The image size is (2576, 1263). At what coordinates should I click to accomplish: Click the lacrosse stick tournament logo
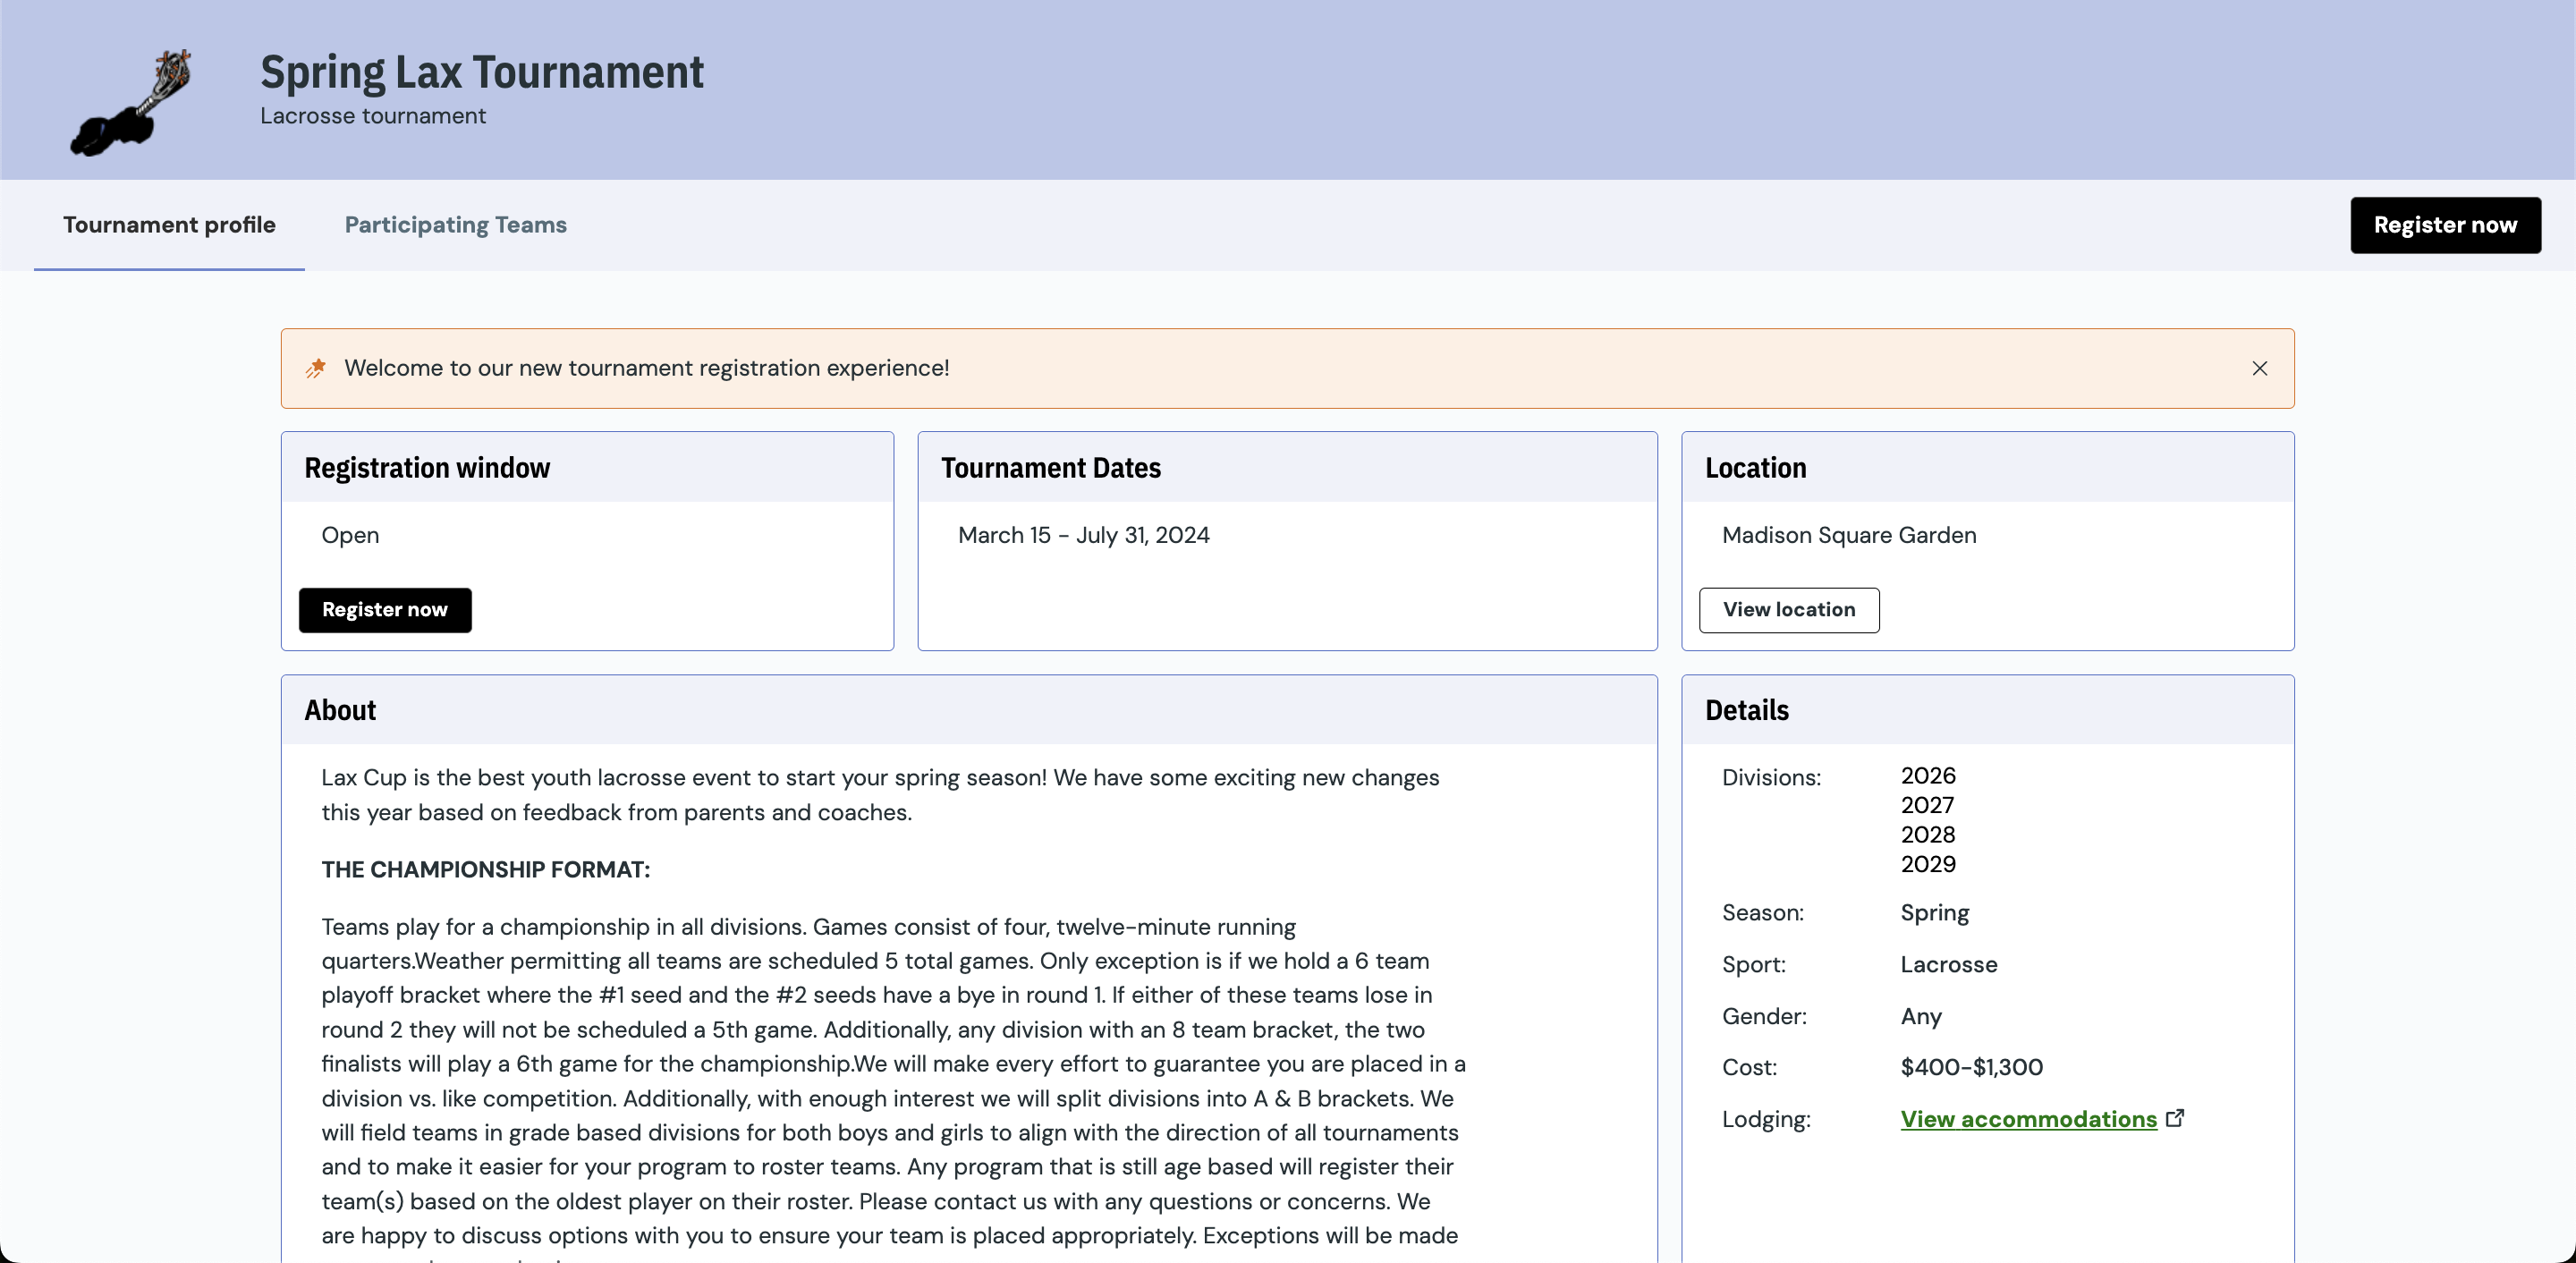tap(131, 103)
